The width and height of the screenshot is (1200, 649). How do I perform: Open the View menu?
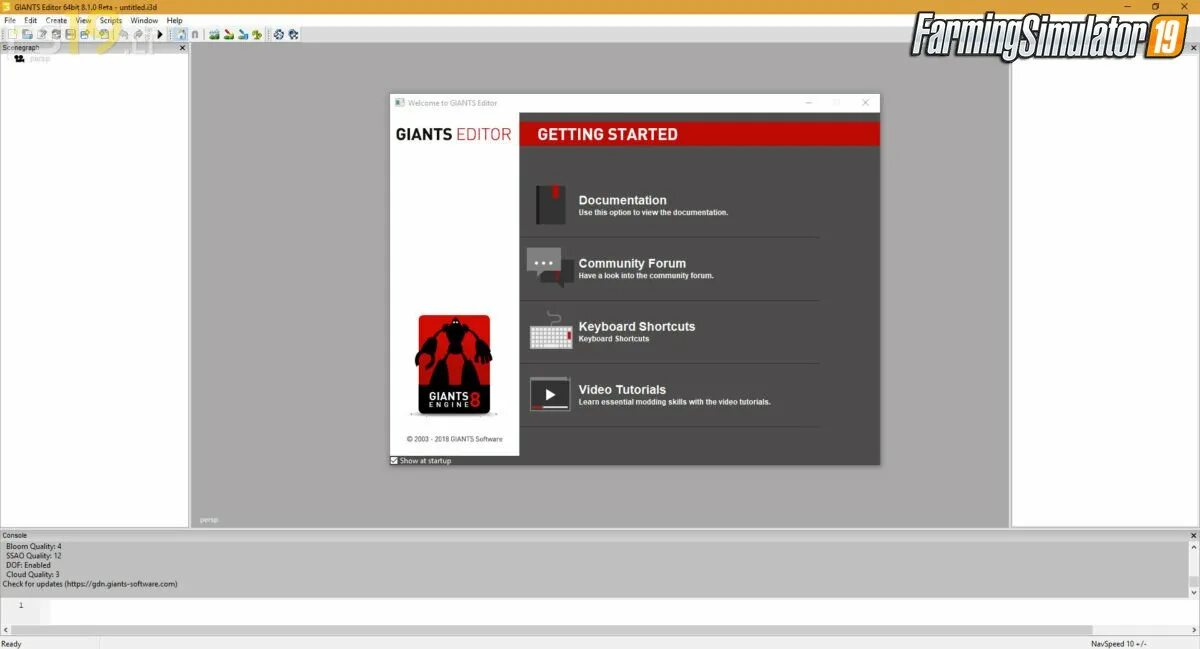click(x=83, y=20)
